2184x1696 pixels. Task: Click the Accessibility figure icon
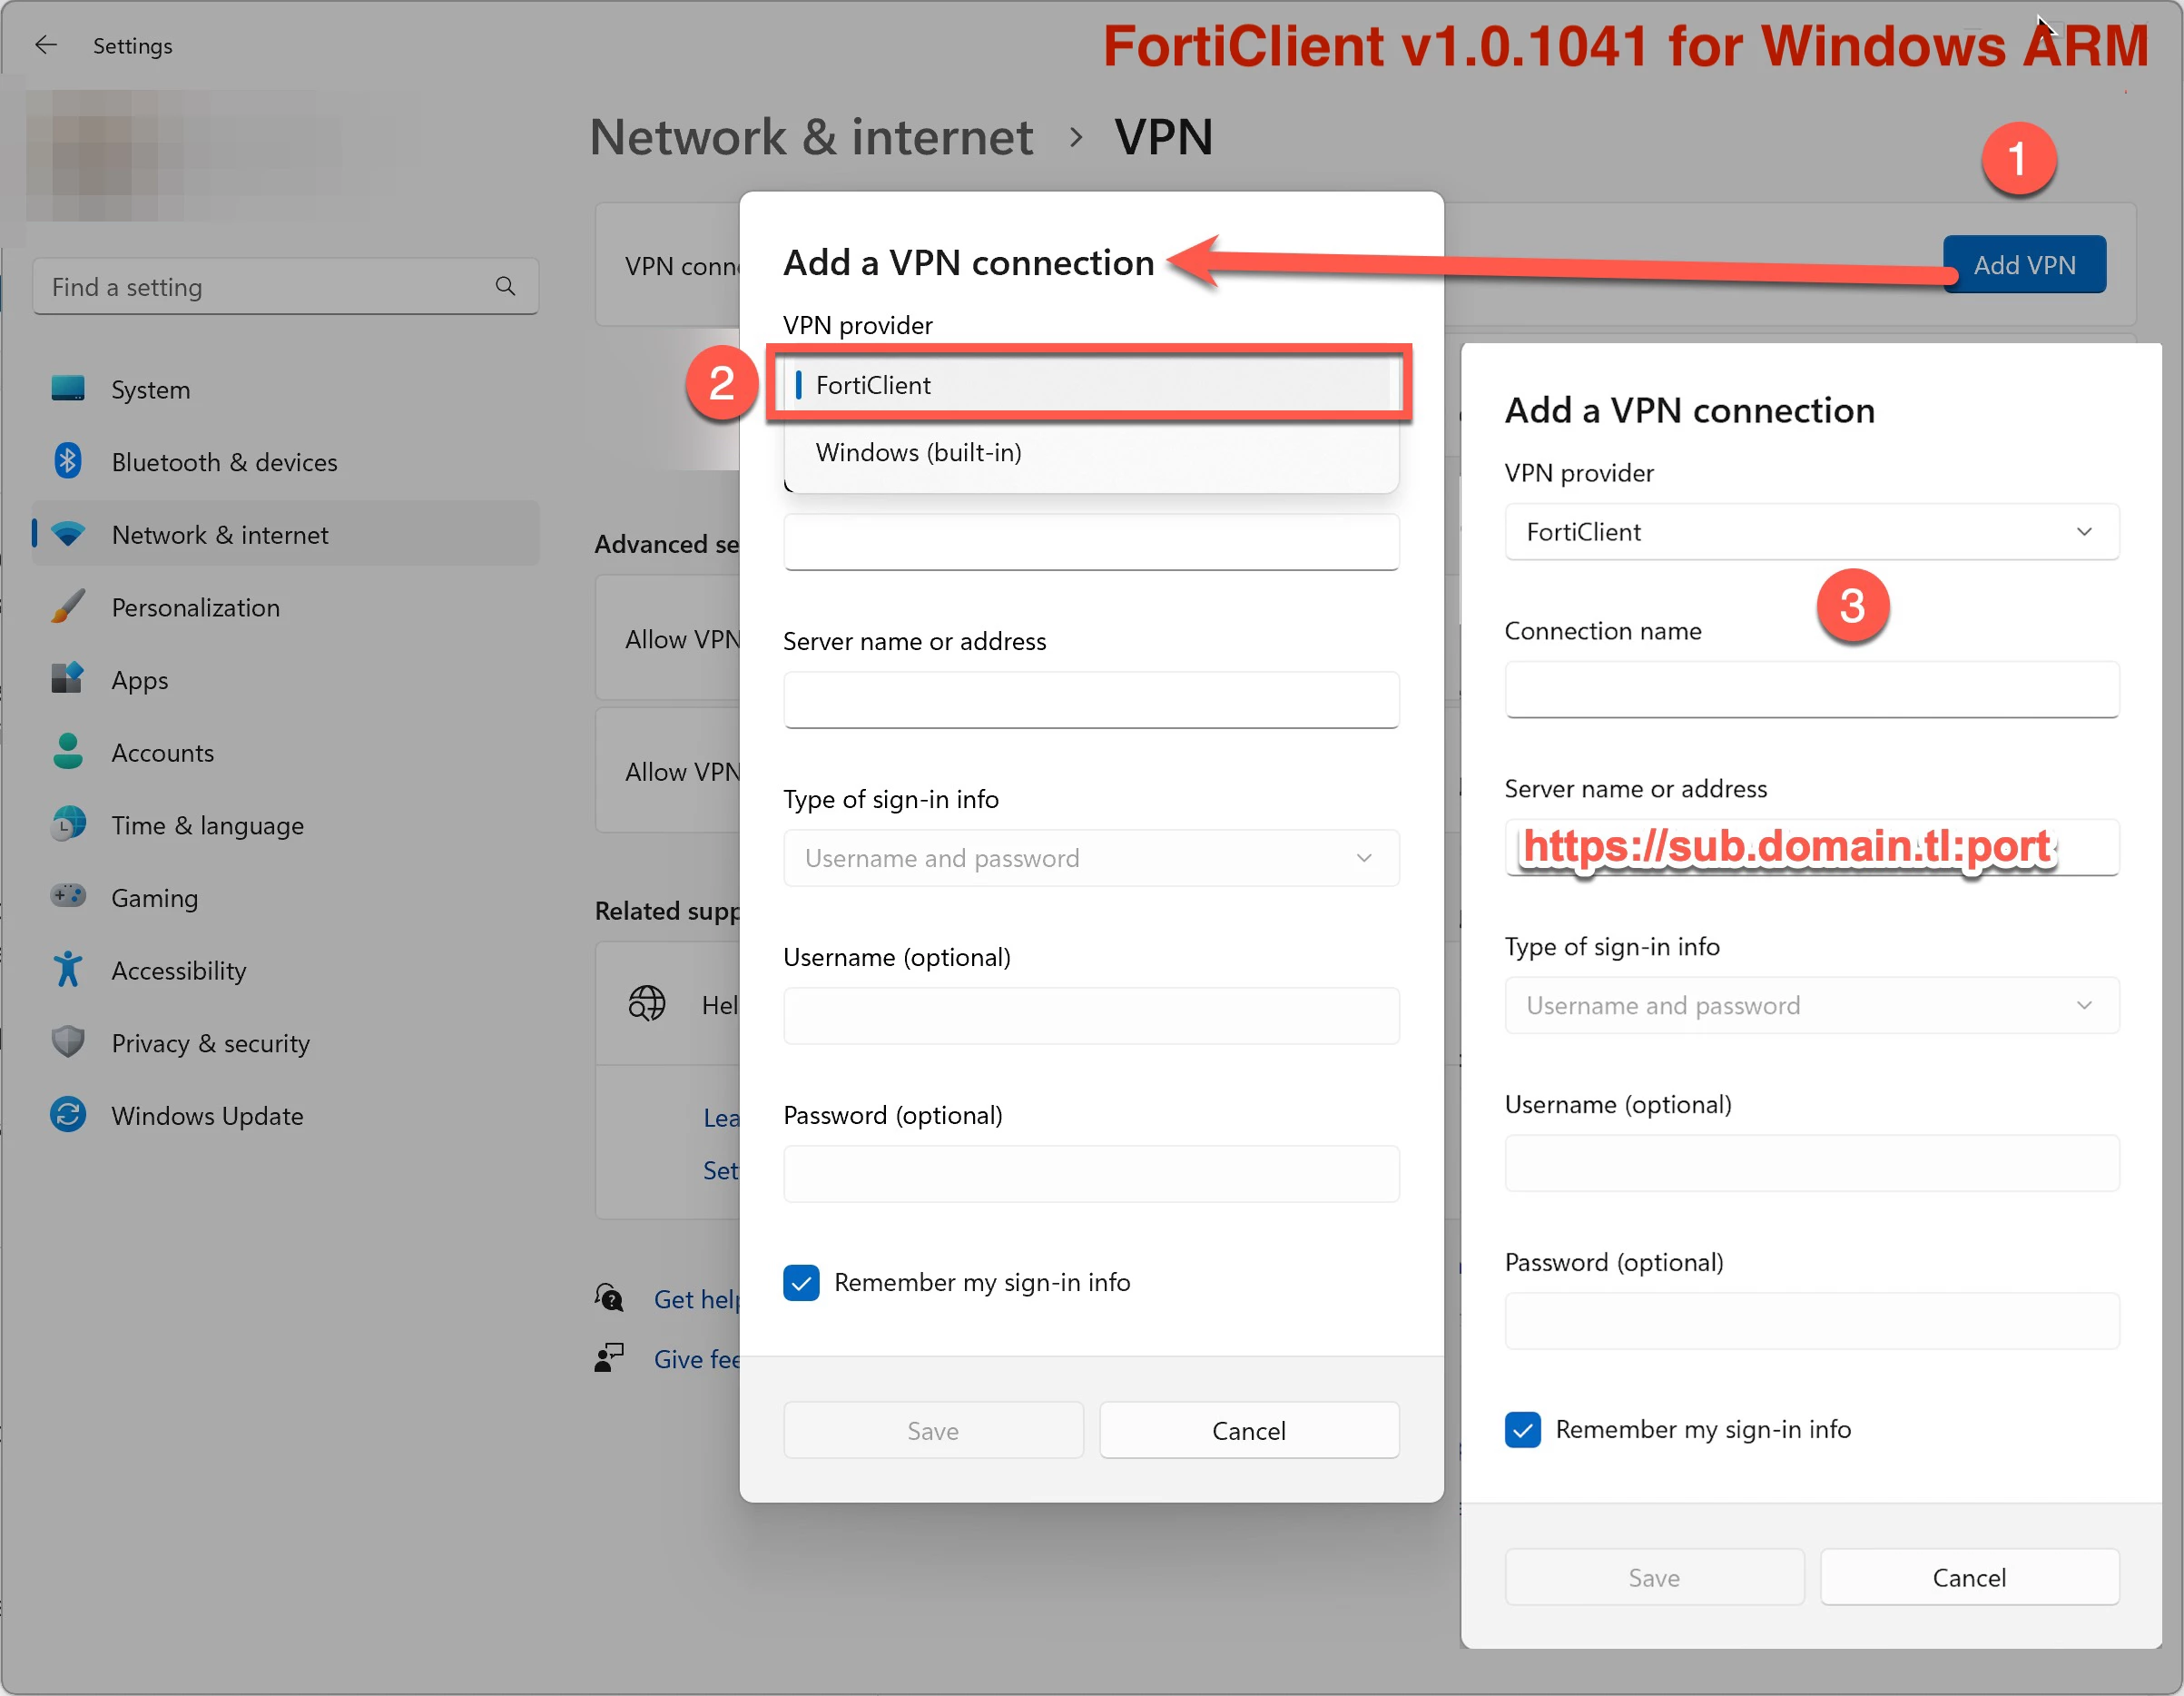68,970
